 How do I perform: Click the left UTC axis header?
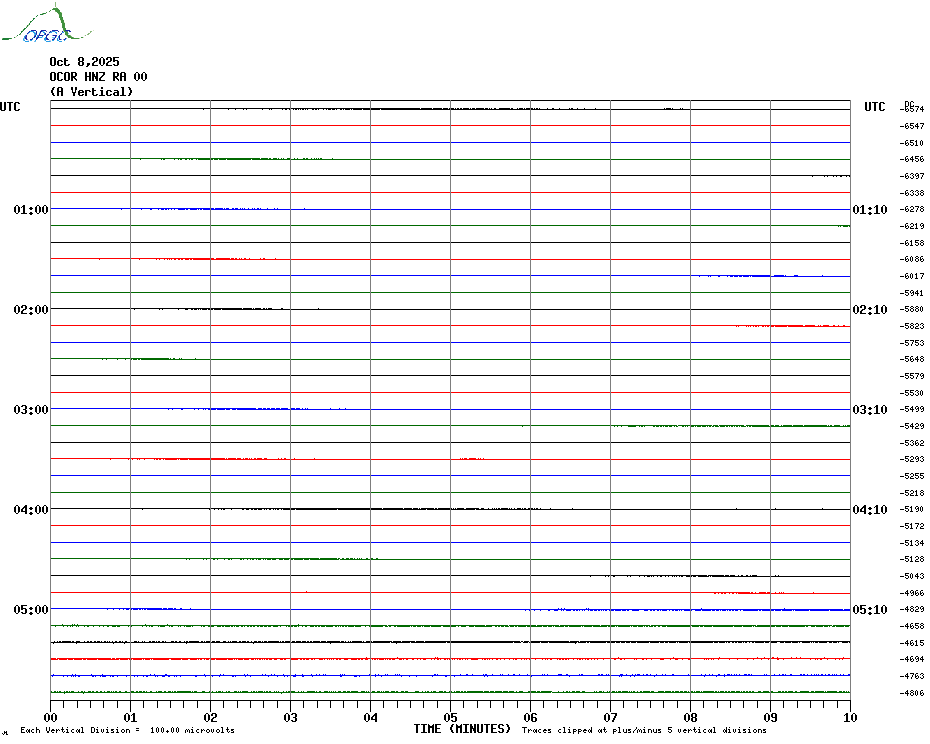coord(10,107)
